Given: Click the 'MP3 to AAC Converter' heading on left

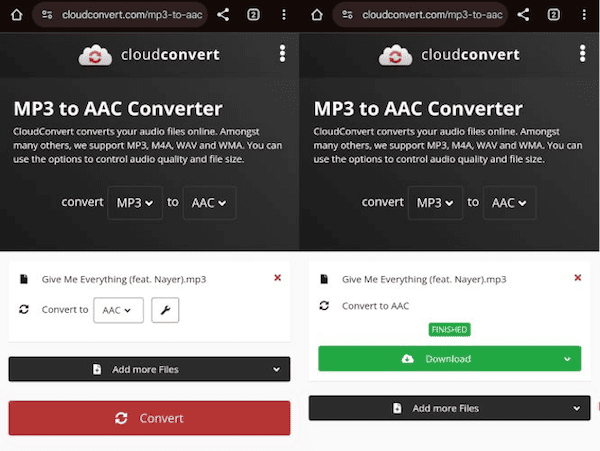Looking at the screenshot, I should (x=118, y=109).
